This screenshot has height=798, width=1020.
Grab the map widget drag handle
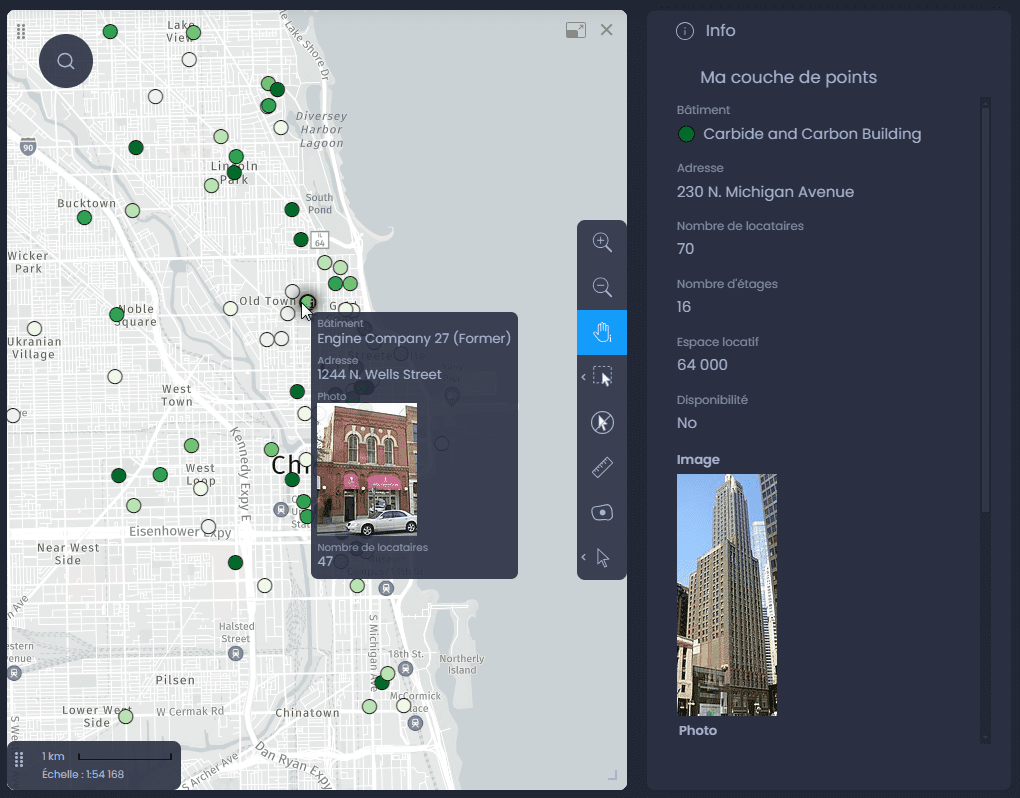[x=21, y=31]
